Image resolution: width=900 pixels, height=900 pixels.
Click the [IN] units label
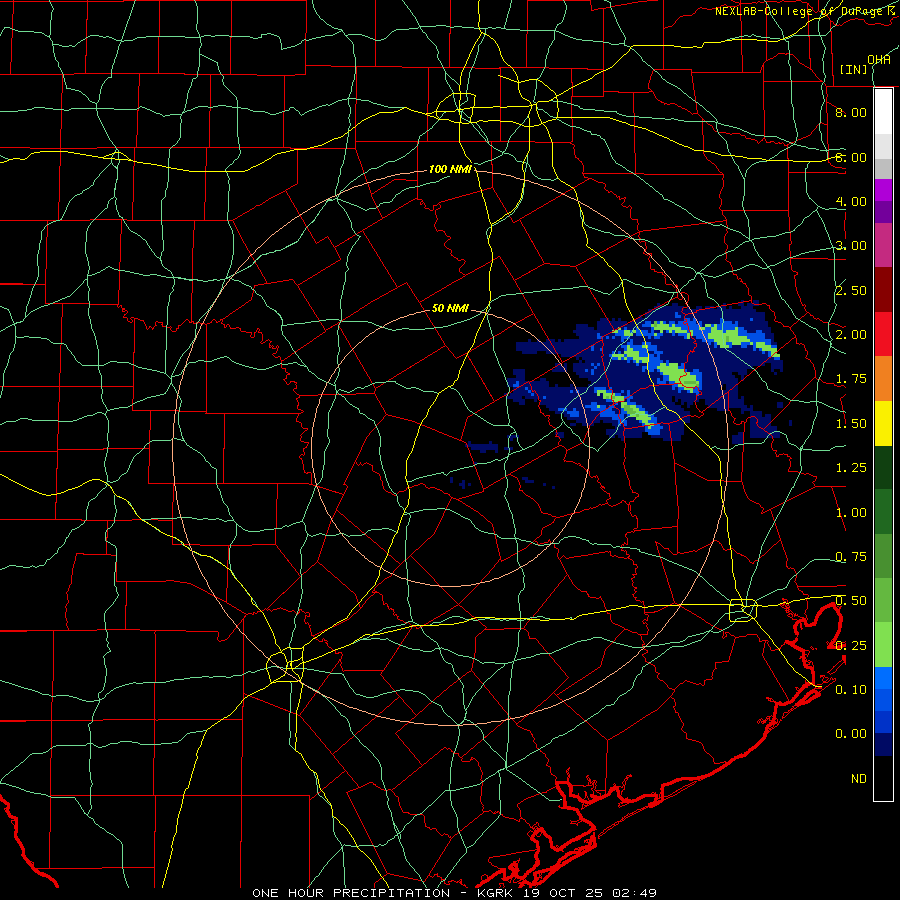coord(854,69)
